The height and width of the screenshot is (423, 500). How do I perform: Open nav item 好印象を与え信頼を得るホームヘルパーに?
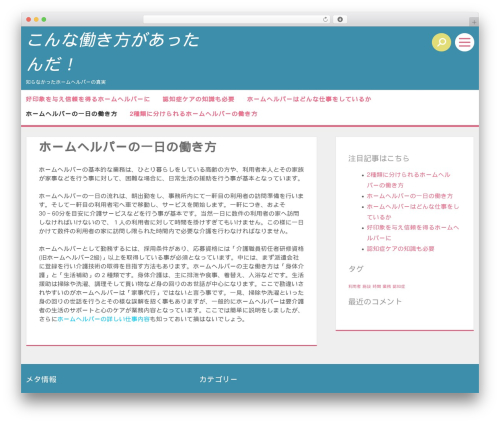[88, 99]
